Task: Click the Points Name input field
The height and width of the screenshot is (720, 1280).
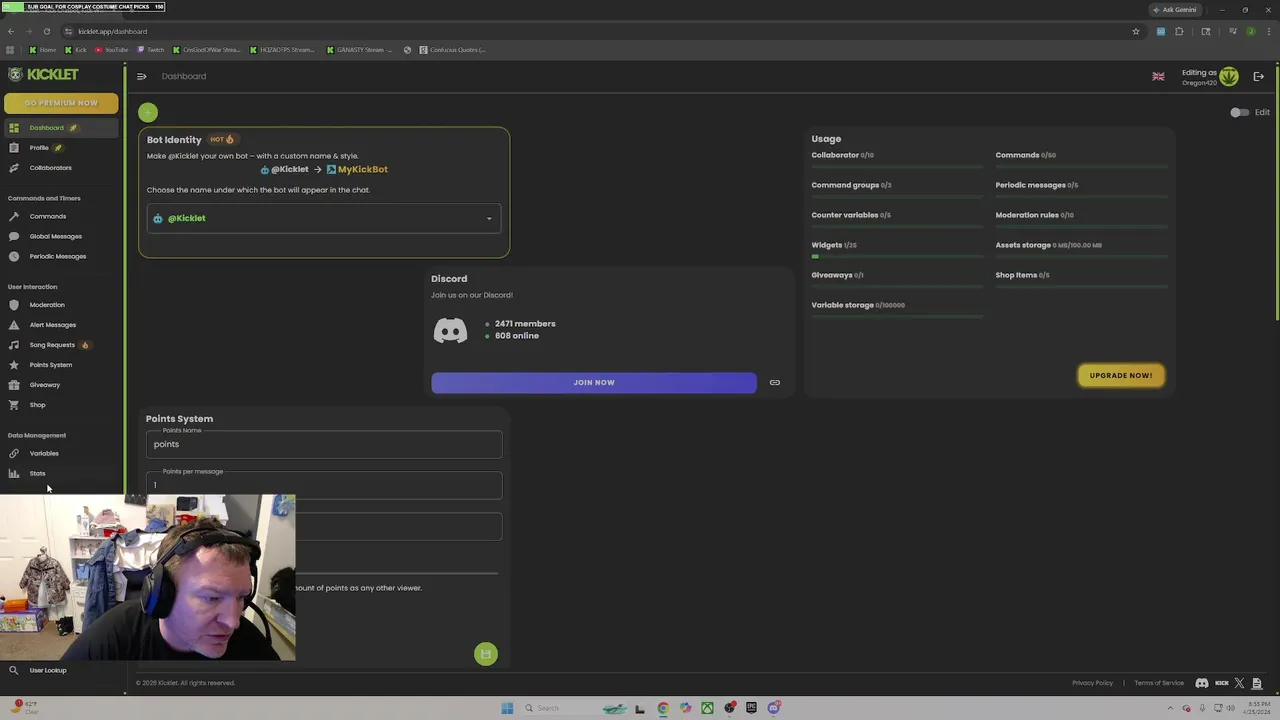Action: tap(325, 445)
